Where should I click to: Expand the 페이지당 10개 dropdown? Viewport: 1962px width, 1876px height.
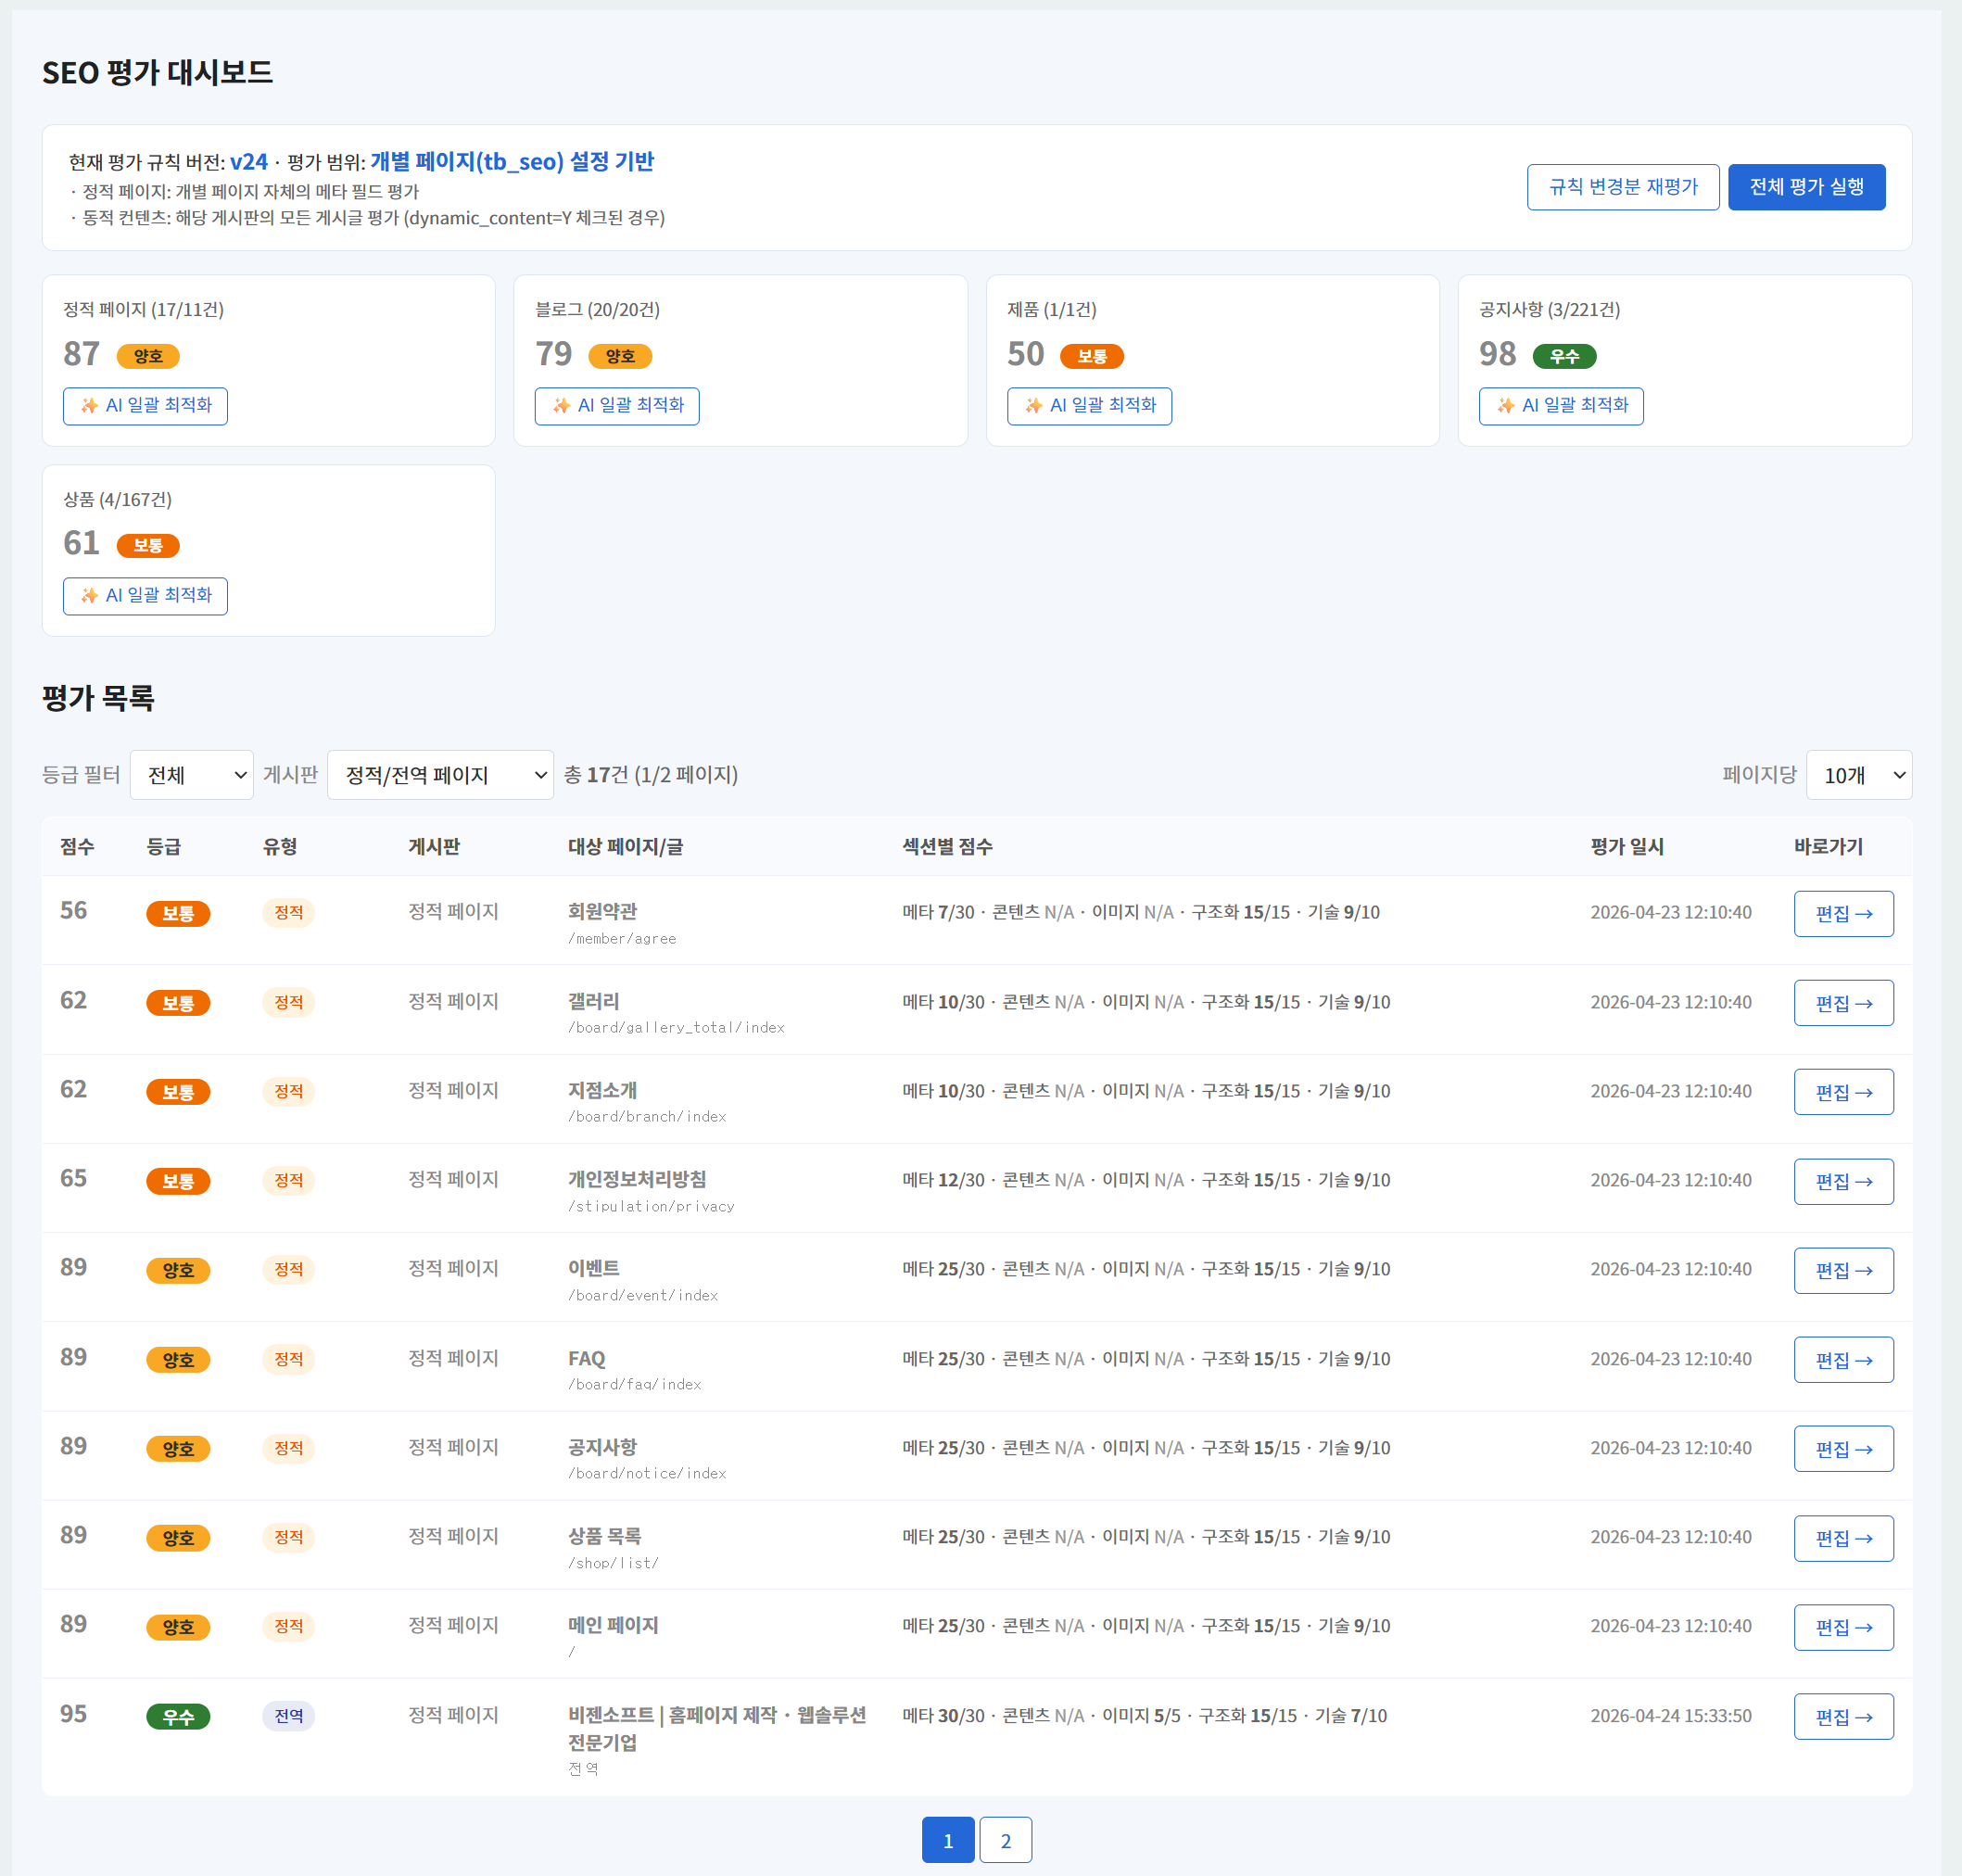pyautogui.click(x=1858, y=775)
